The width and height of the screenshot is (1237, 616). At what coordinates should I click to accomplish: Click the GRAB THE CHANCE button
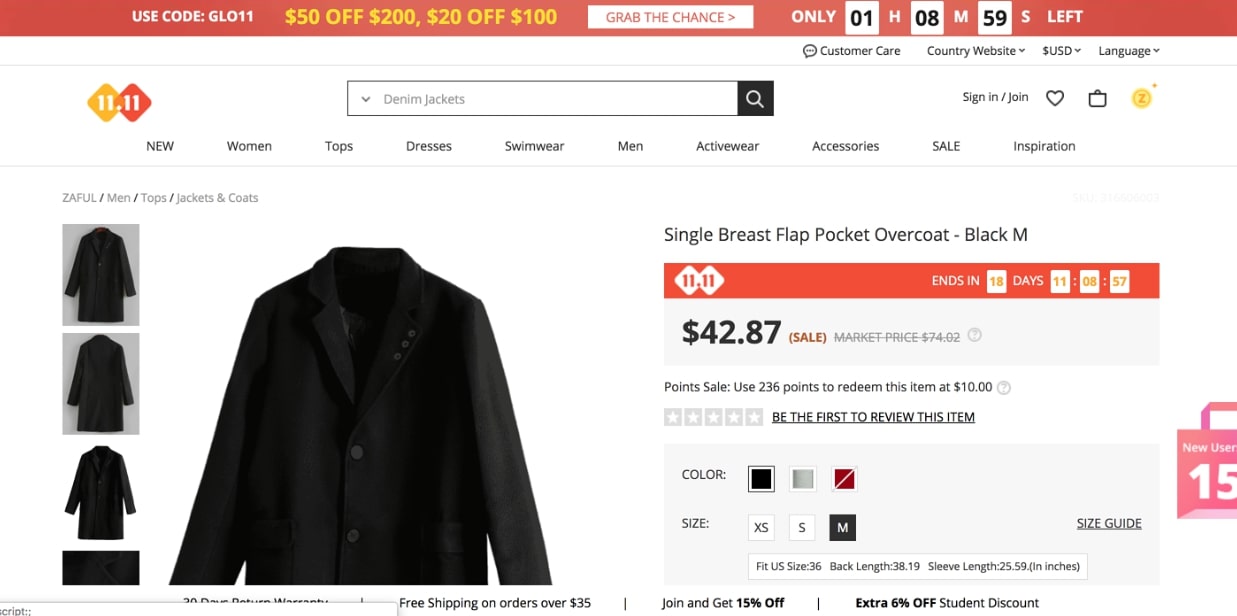coord(671,17)
